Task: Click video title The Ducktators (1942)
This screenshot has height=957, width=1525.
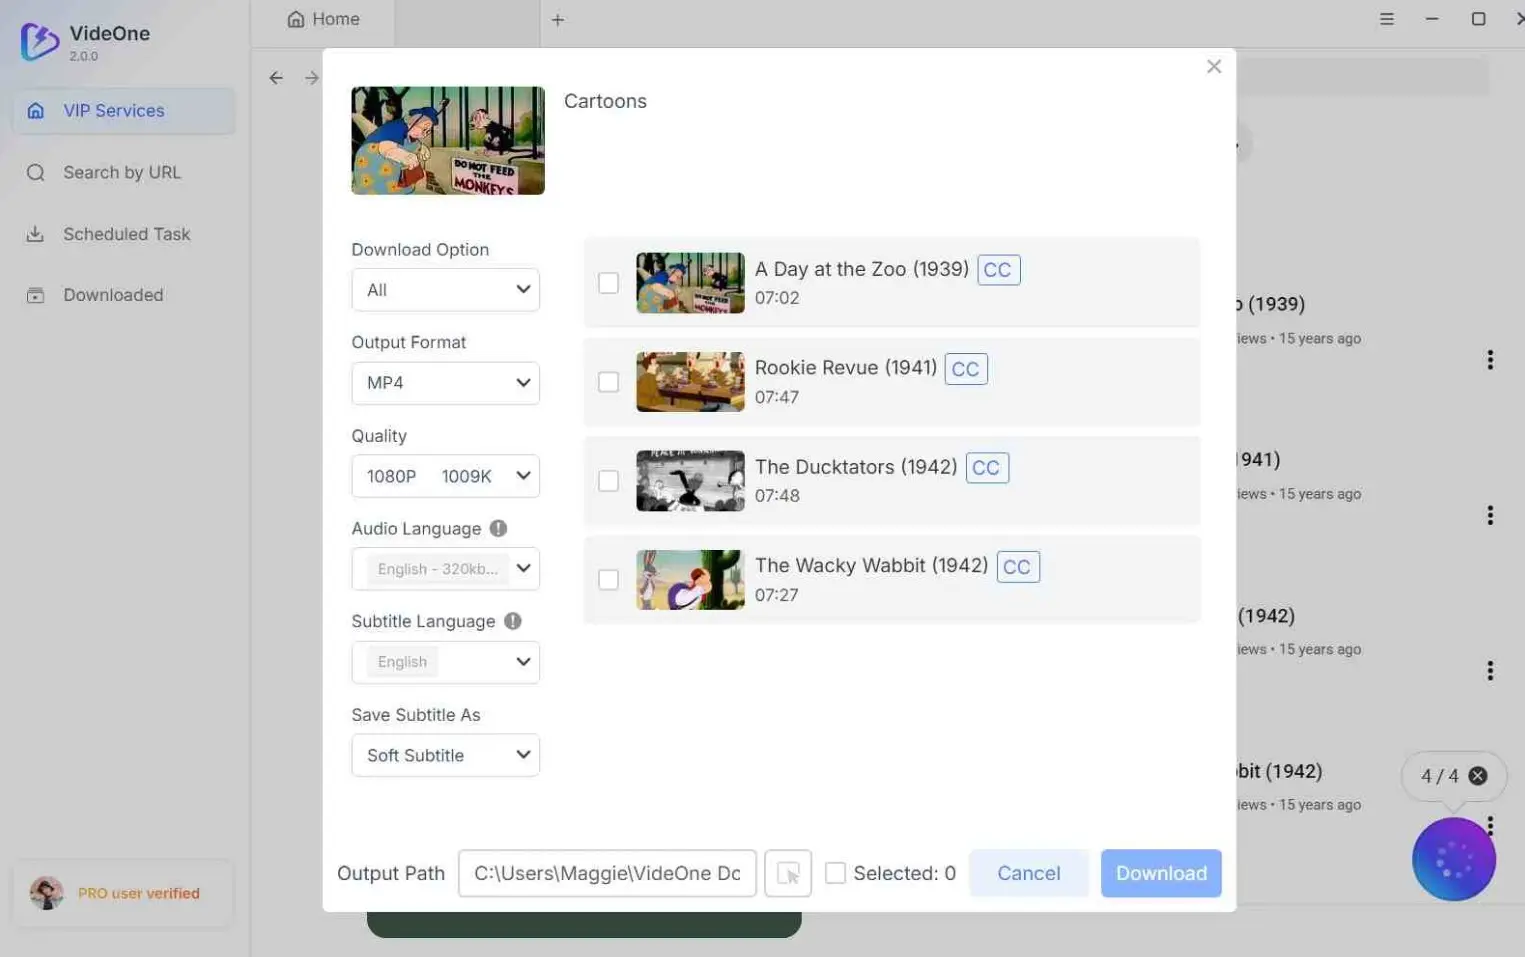Action: tap(856, 467)
